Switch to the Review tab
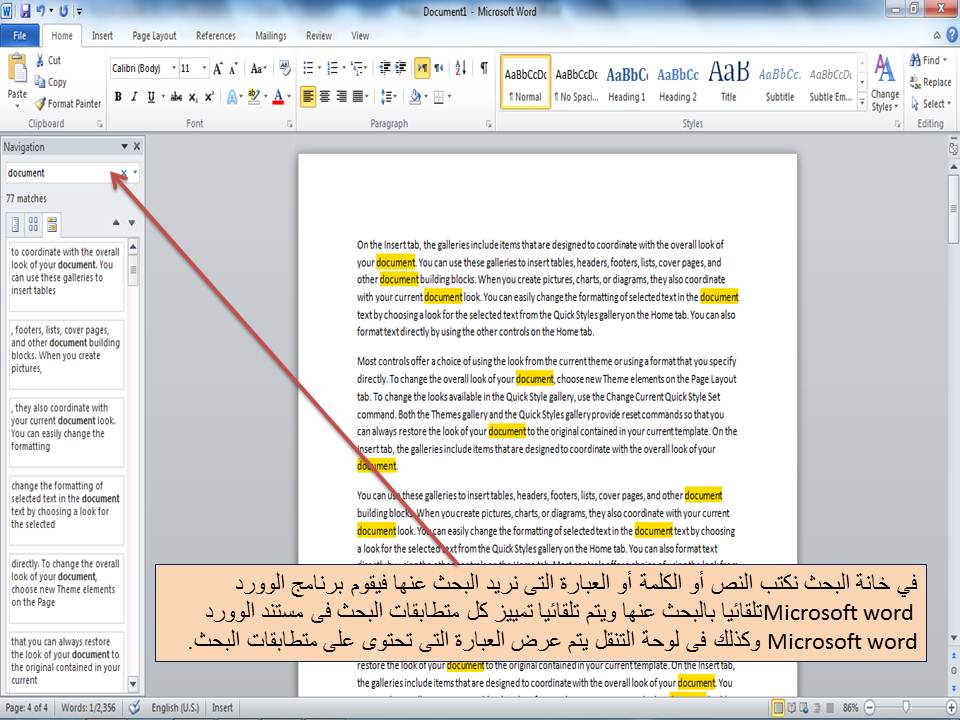This screenshot has width=960, height=720. tap(319, 36)
